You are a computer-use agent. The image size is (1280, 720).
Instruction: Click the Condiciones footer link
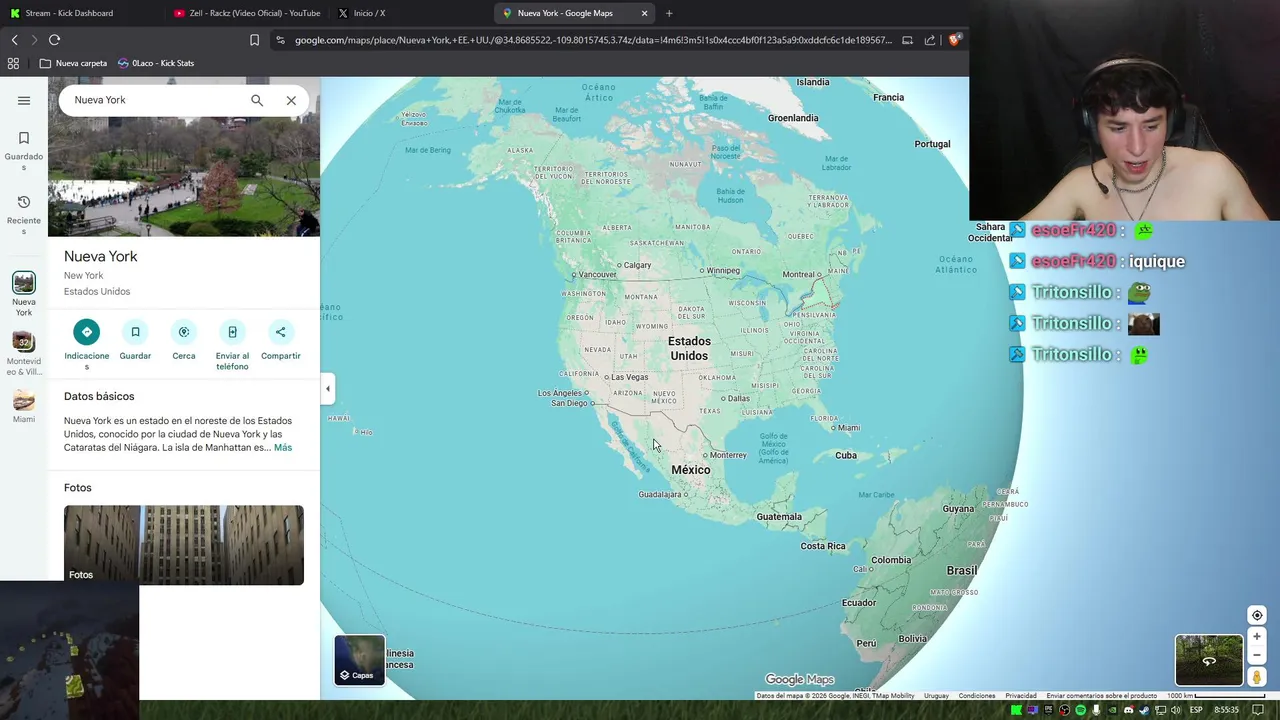click(x=977, y=696)
